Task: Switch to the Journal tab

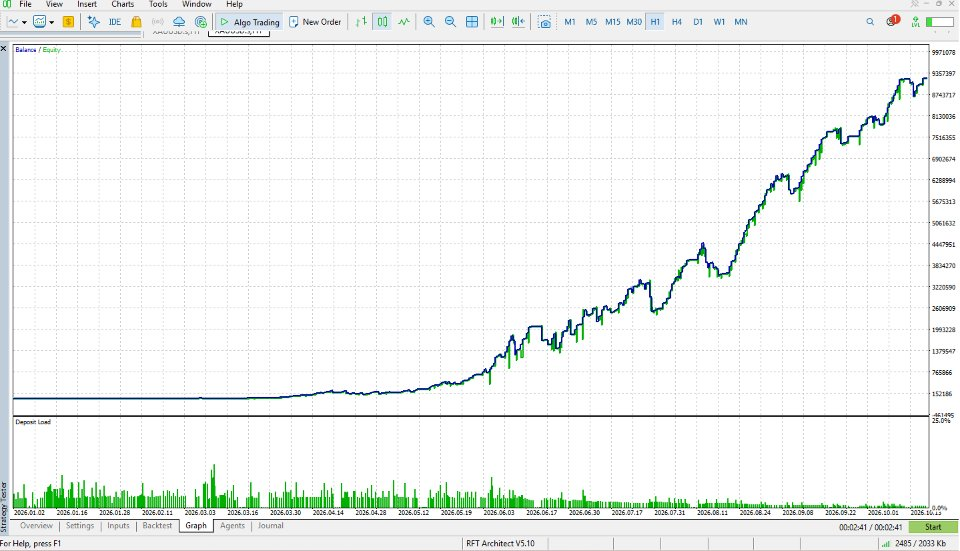Action: coord(271,526)
